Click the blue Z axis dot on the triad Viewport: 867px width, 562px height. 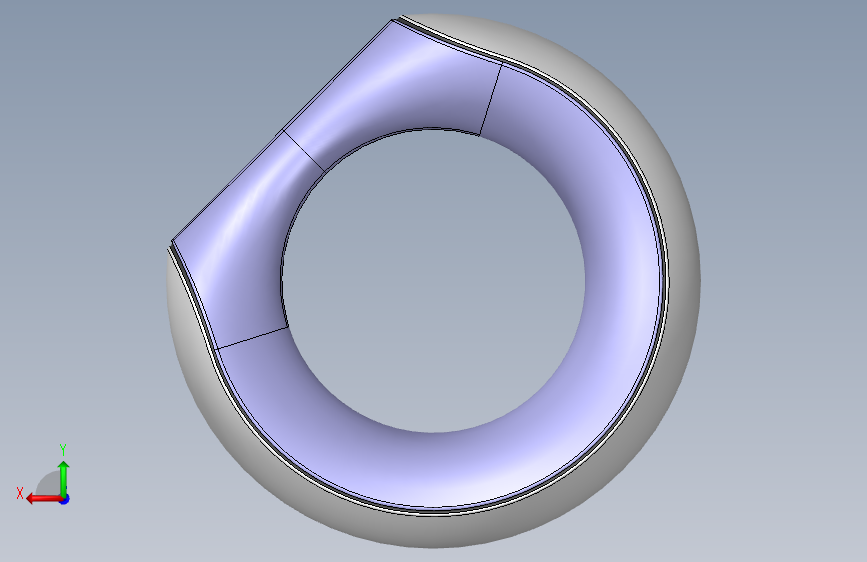[65, 499]
